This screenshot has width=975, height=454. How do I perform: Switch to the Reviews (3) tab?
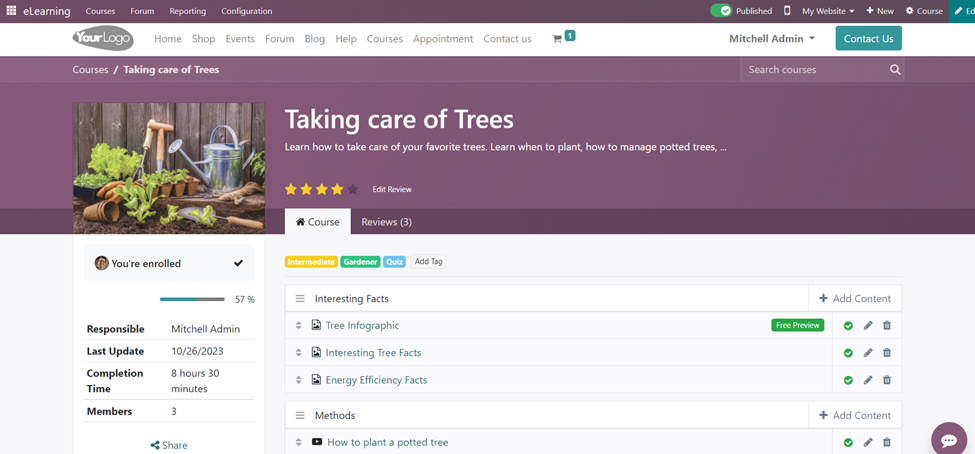[386, 222]
